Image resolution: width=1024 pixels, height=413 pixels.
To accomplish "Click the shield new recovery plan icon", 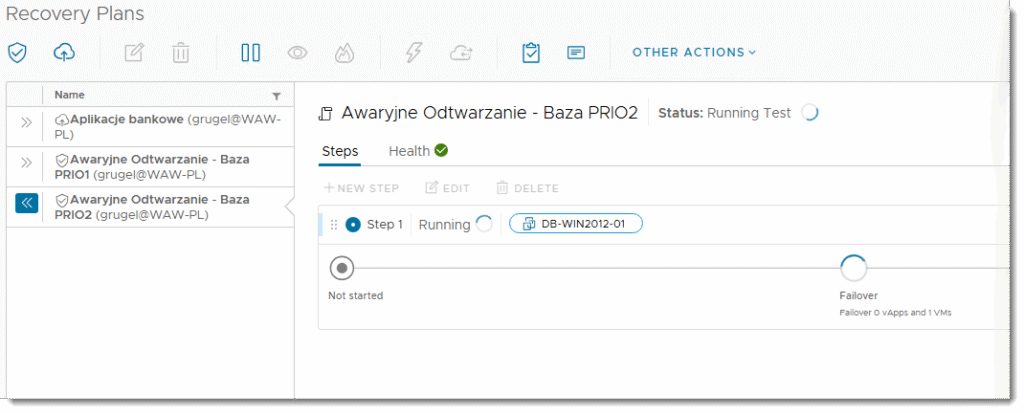I will (x=17, y=52).
